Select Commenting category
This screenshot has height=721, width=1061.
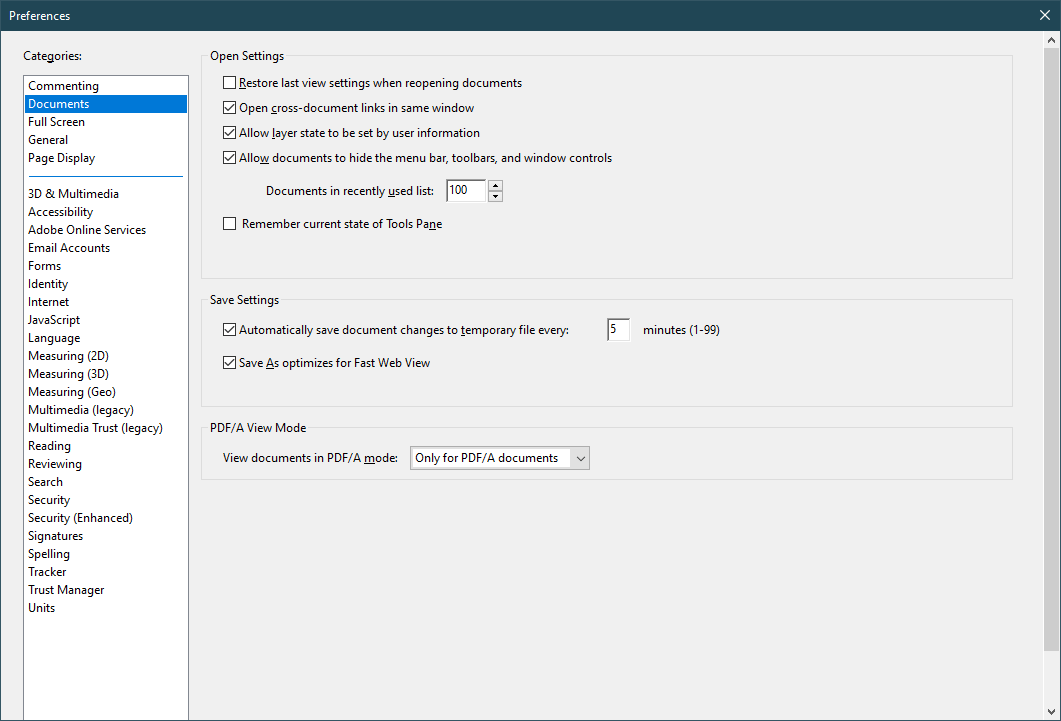click(x=106, y=86)
